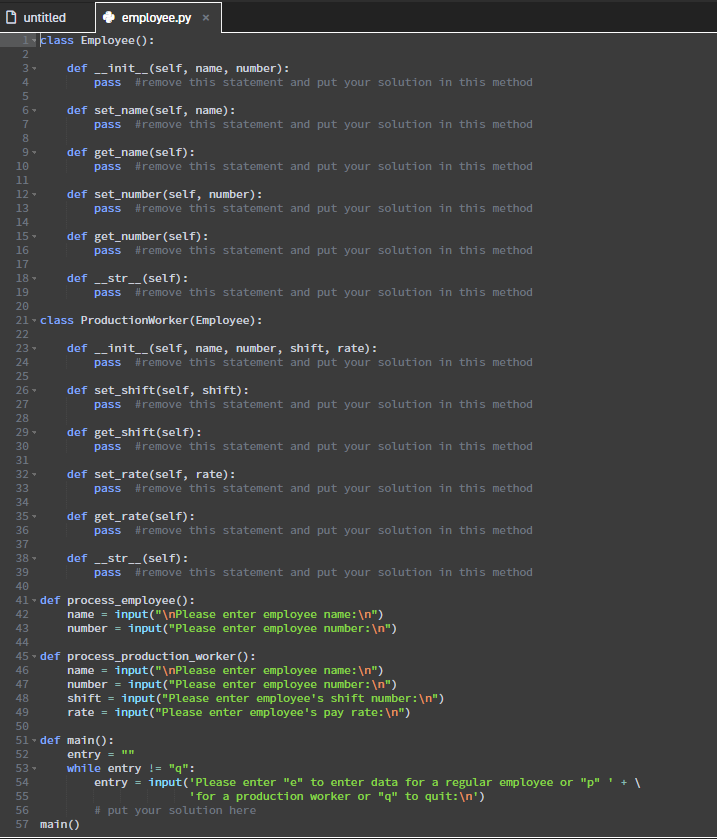Collapse the fold arrow at line 23

(34, 348)
